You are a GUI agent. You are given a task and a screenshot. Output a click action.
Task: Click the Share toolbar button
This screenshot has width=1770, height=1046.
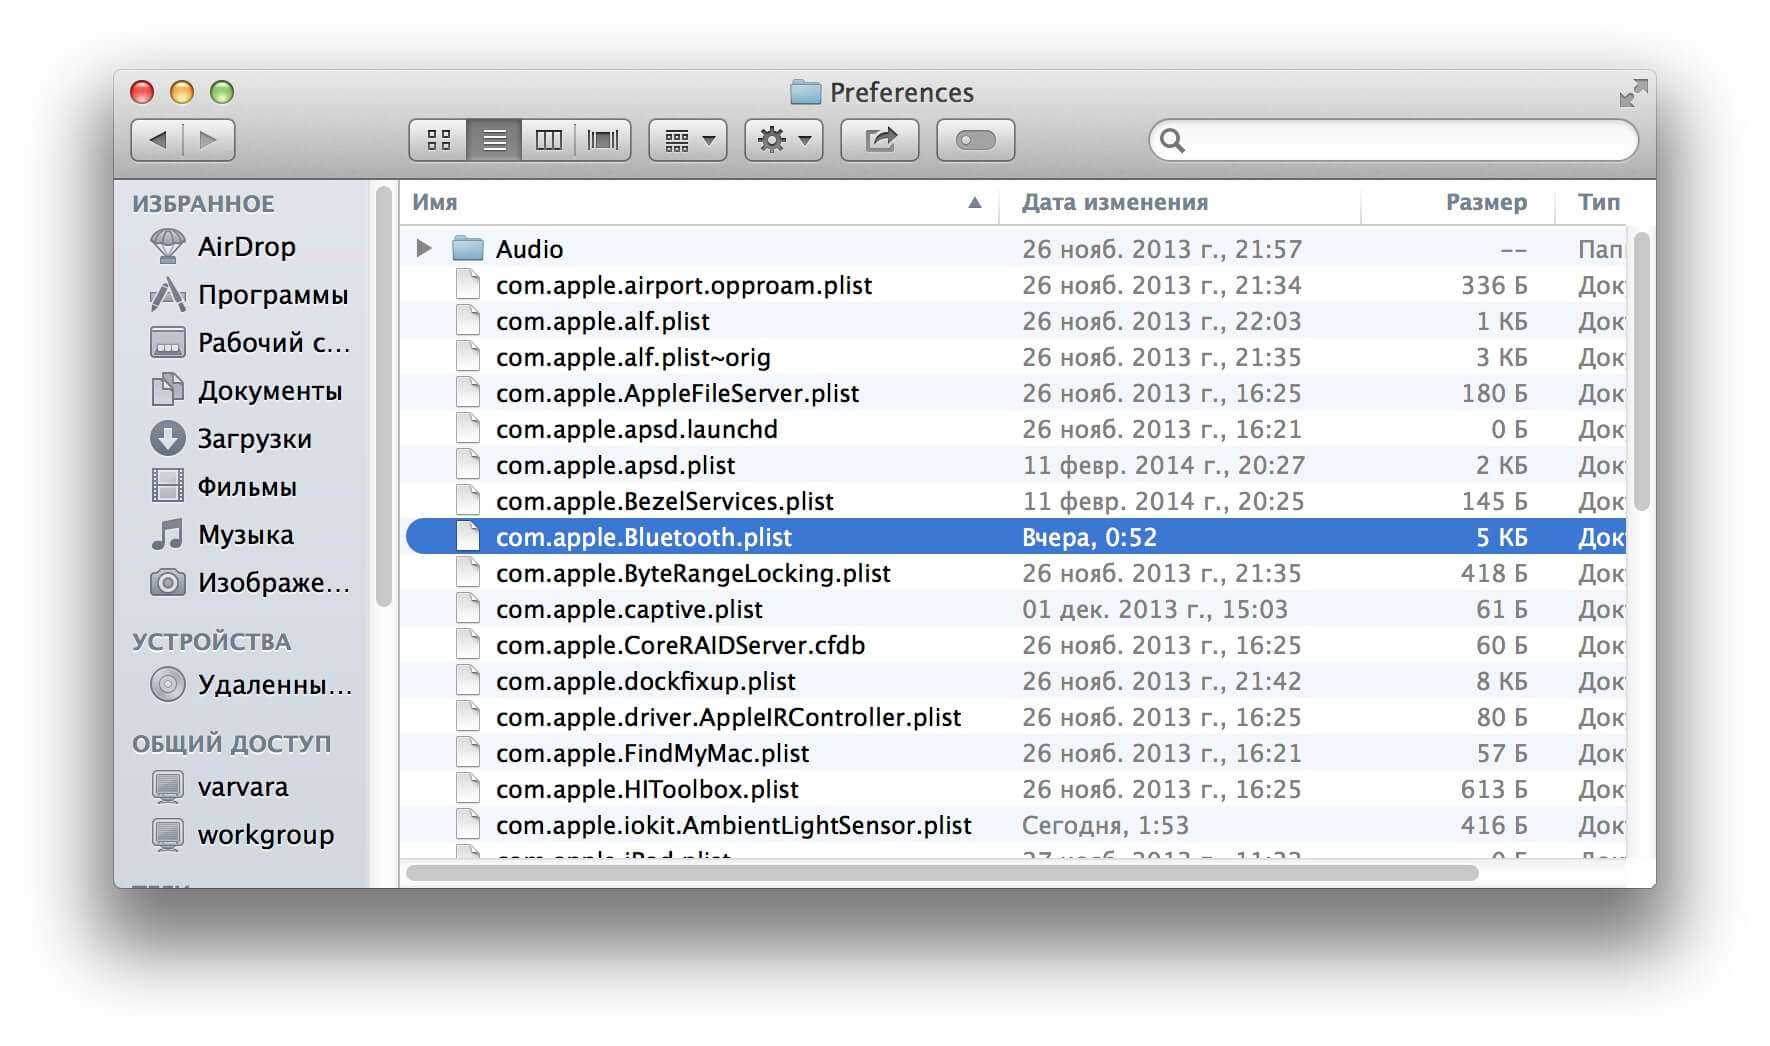(880, 140)
